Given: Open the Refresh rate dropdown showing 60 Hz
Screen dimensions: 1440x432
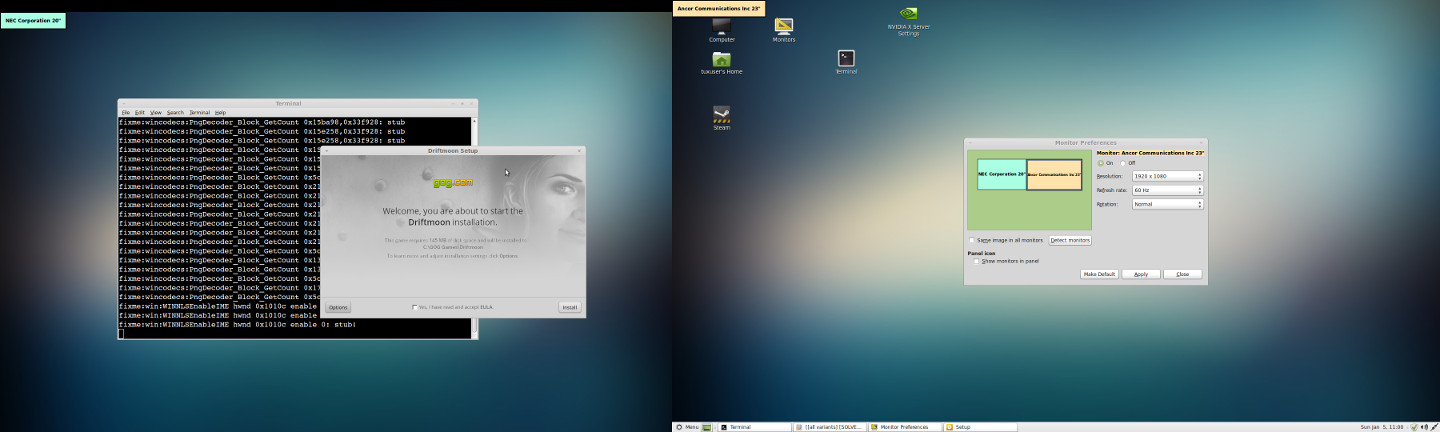Looking at the screenshot, I should (x=1167, y=190).
